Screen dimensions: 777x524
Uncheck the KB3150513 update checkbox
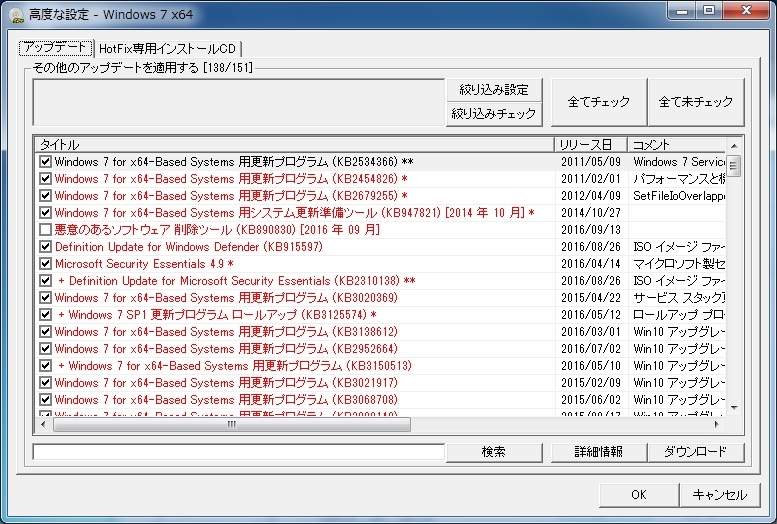[46, 365]
